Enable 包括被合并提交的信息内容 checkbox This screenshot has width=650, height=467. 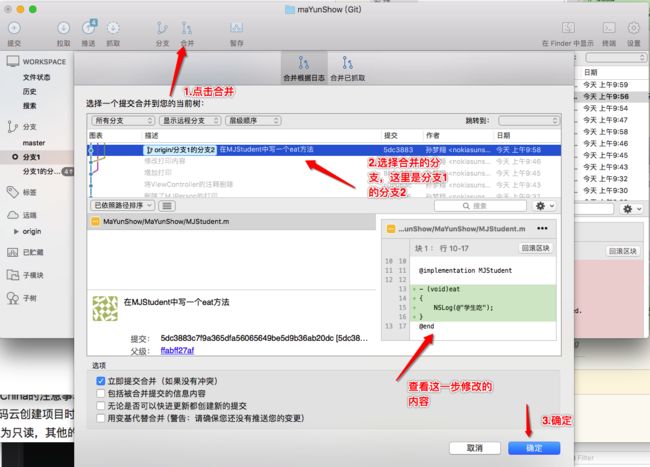coord(100,393)
